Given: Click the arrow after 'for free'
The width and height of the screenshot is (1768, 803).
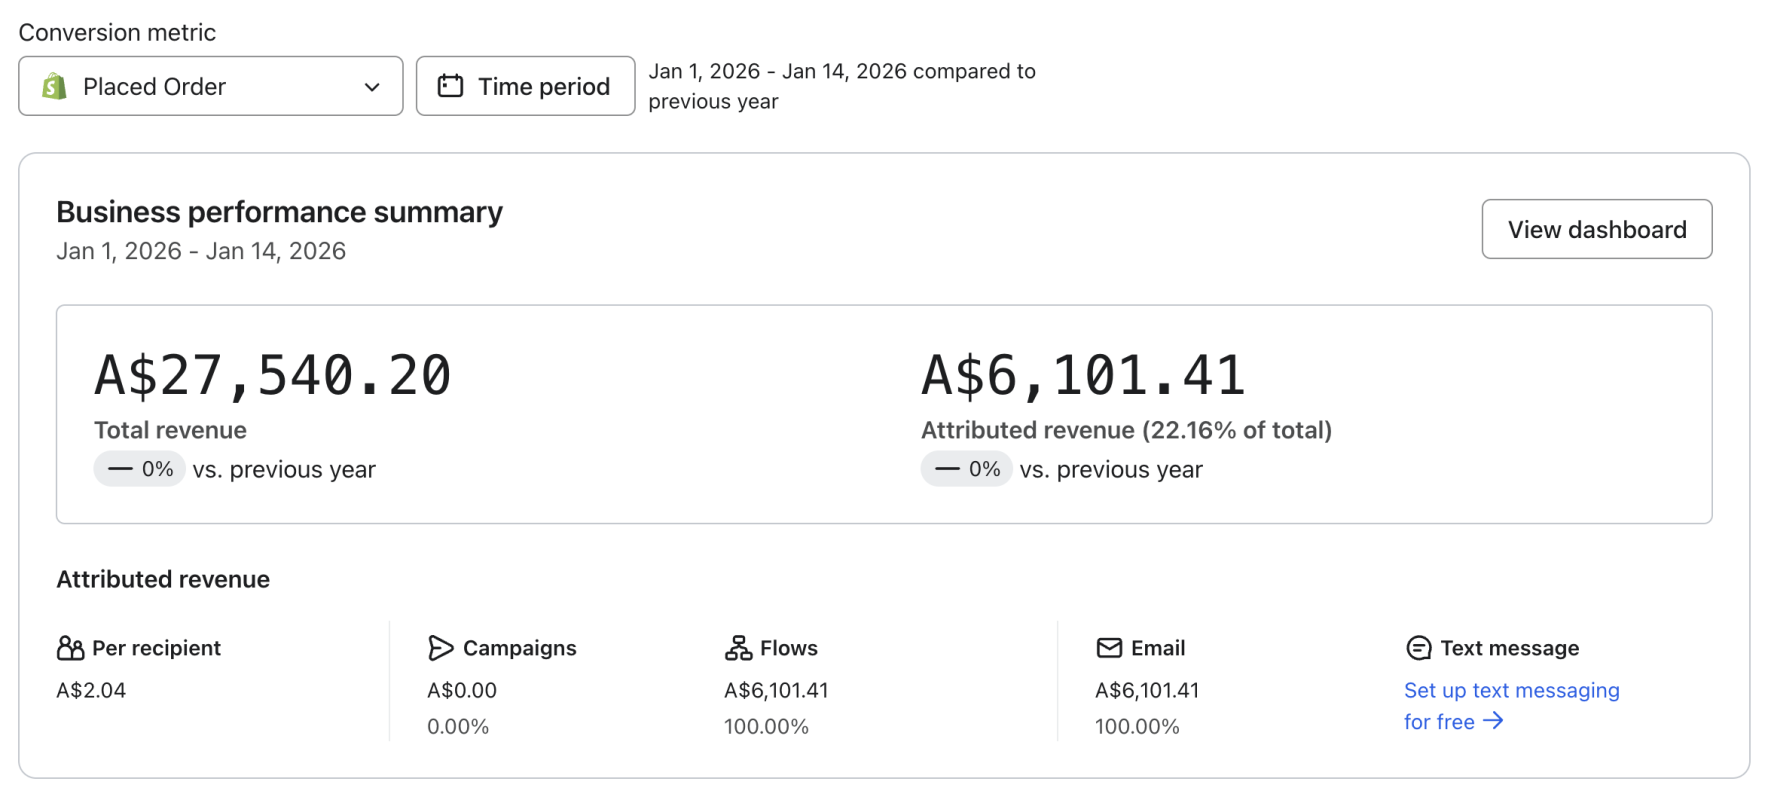Looking at the screenshot, I should click(1493, 721).
